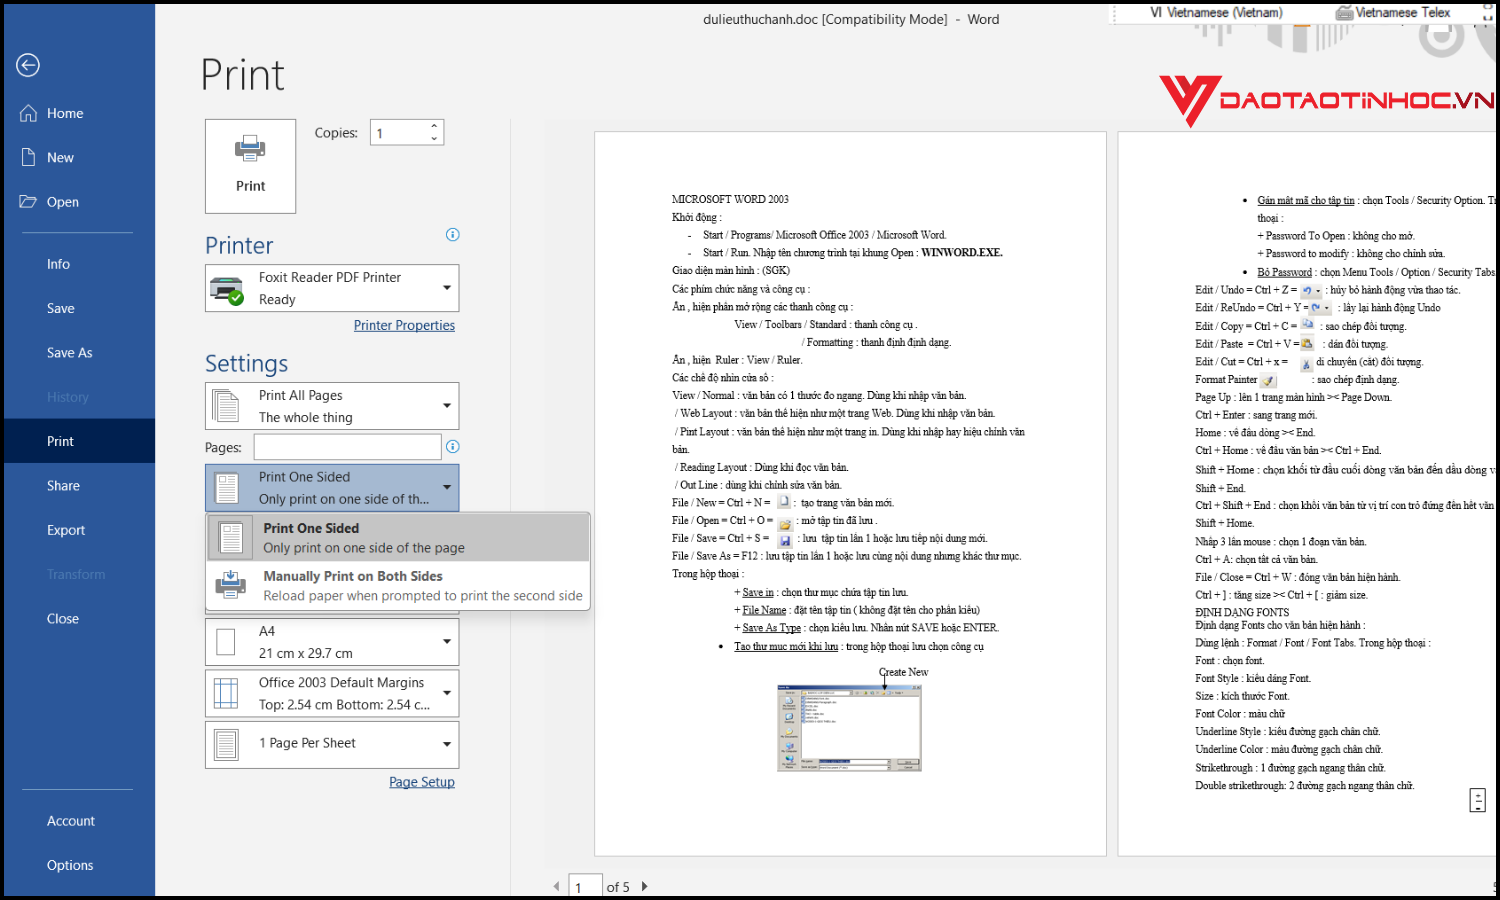The width and height of the screenshot is (1500, 900).
Task: Click the Pages input field
Action: (x=347, y=447)
